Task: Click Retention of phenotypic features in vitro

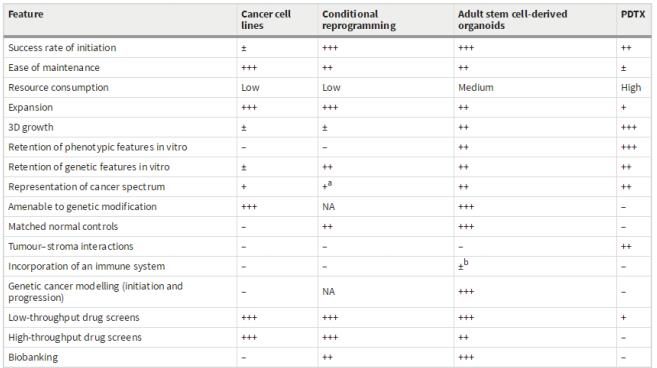Action: click(98, 147)
